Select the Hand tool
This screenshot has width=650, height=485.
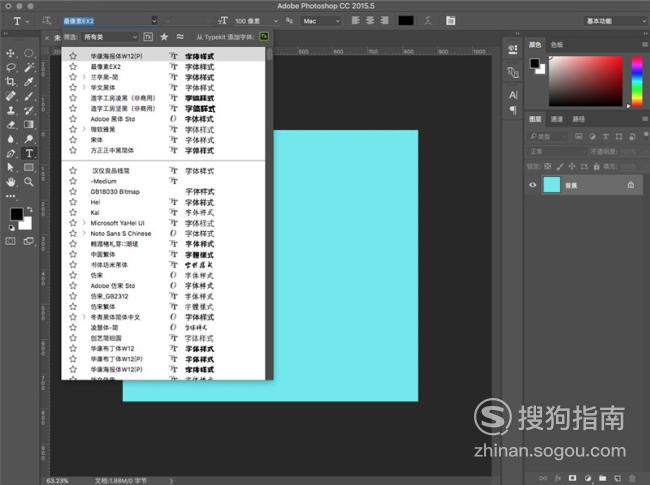pos(10,182)
